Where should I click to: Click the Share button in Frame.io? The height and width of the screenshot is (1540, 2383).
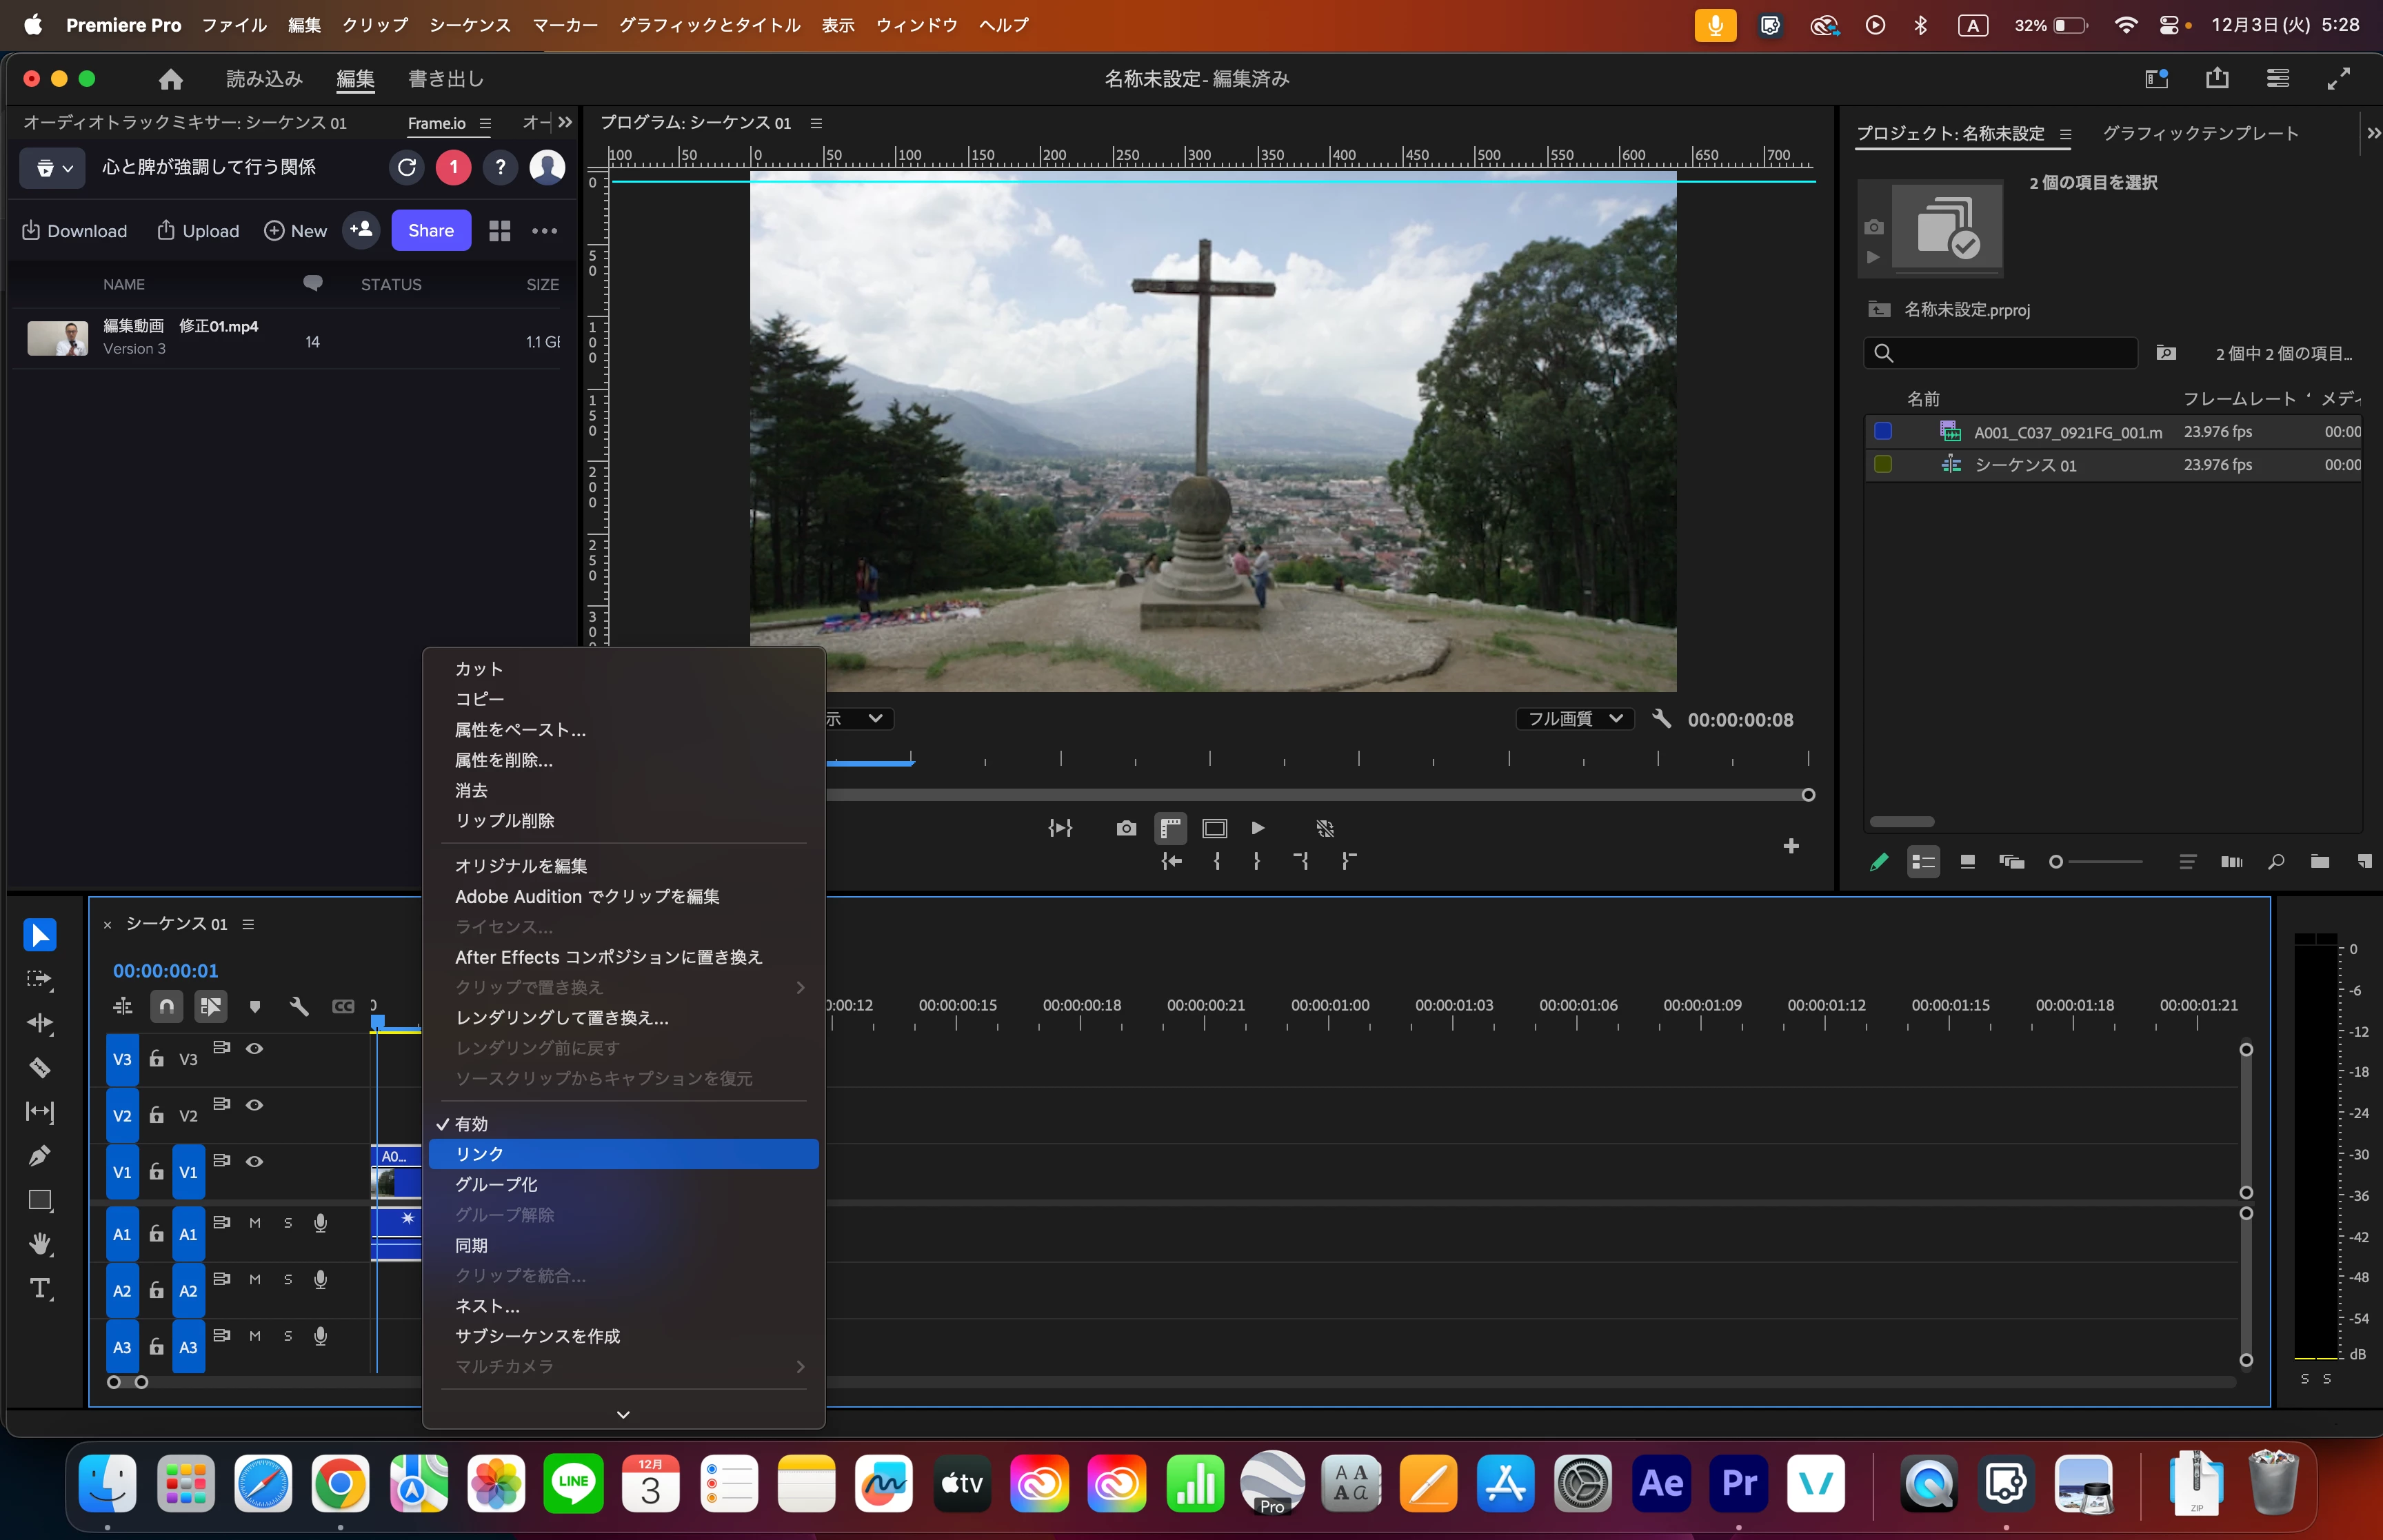tap(430, 231)
